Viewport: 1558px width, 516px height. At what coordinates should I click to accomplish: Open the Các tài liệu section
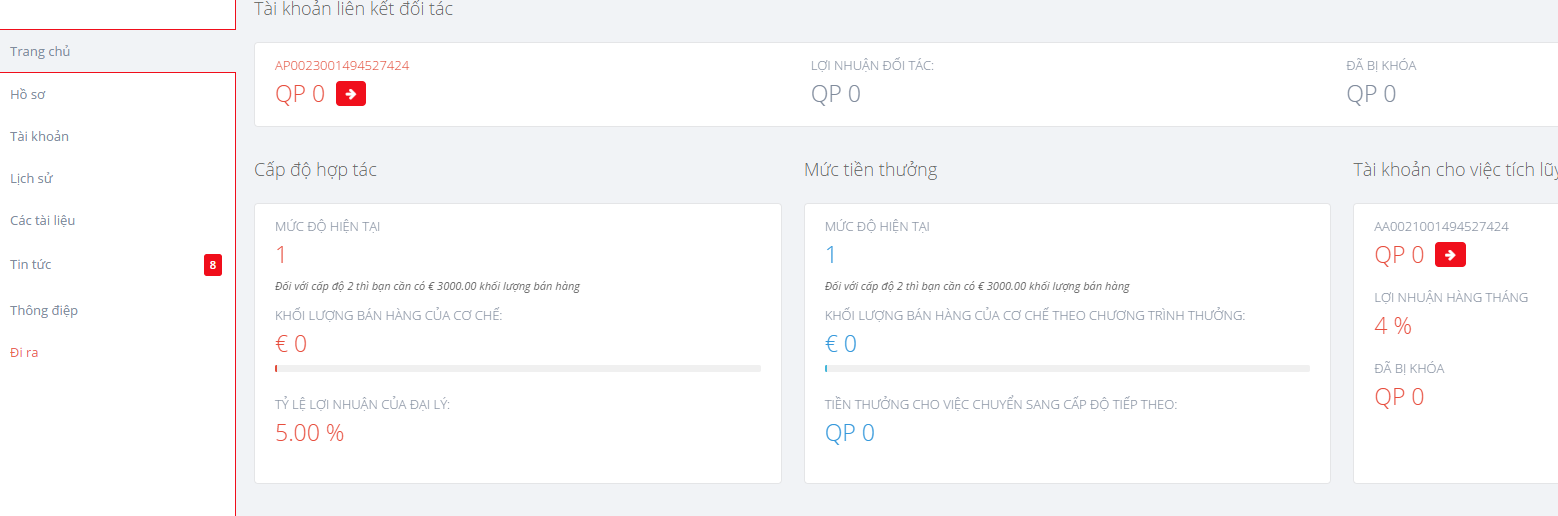(x=43, y=220)
